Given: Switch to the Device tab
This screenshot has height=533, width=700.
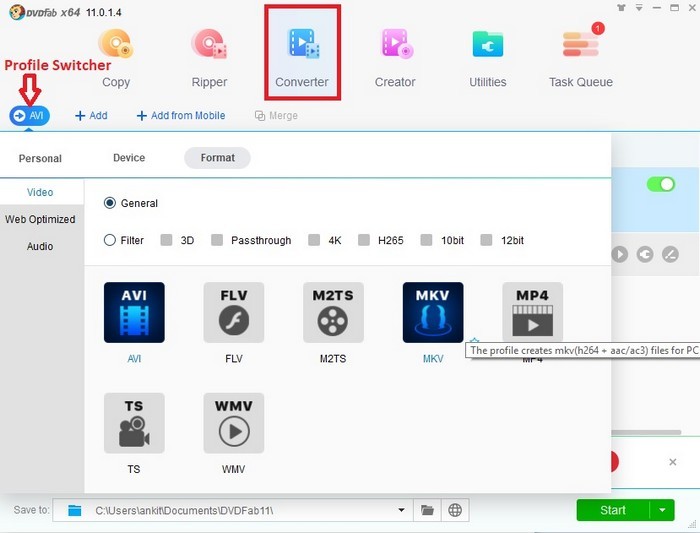Looking at the screenshot, I should (129, 158).
